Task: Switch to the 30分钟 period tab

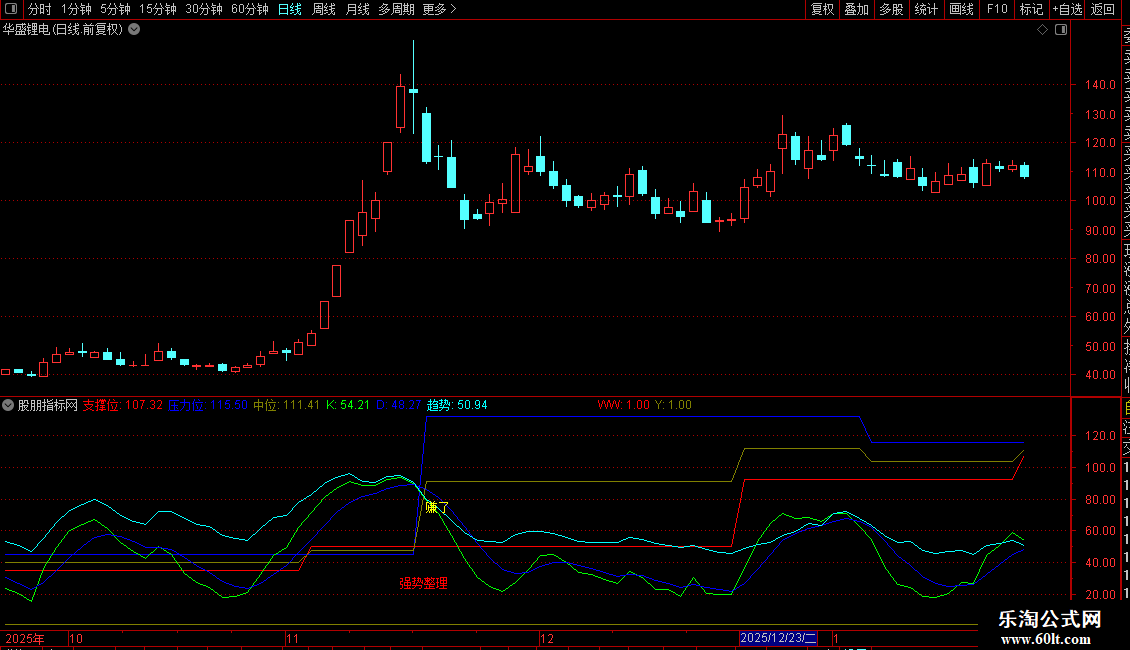Action: tap(204, 9)
